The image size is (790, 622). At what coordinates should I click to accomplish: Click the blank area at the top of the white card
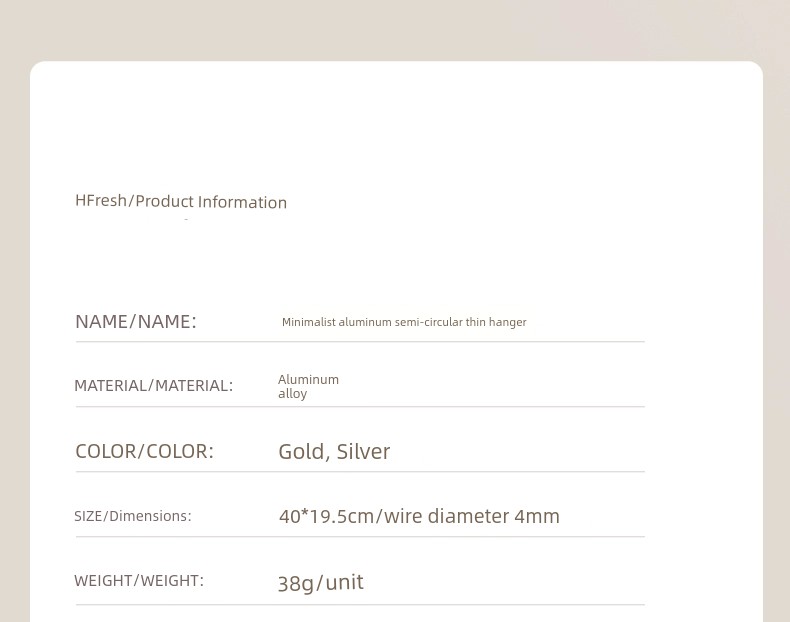[396, 121]
